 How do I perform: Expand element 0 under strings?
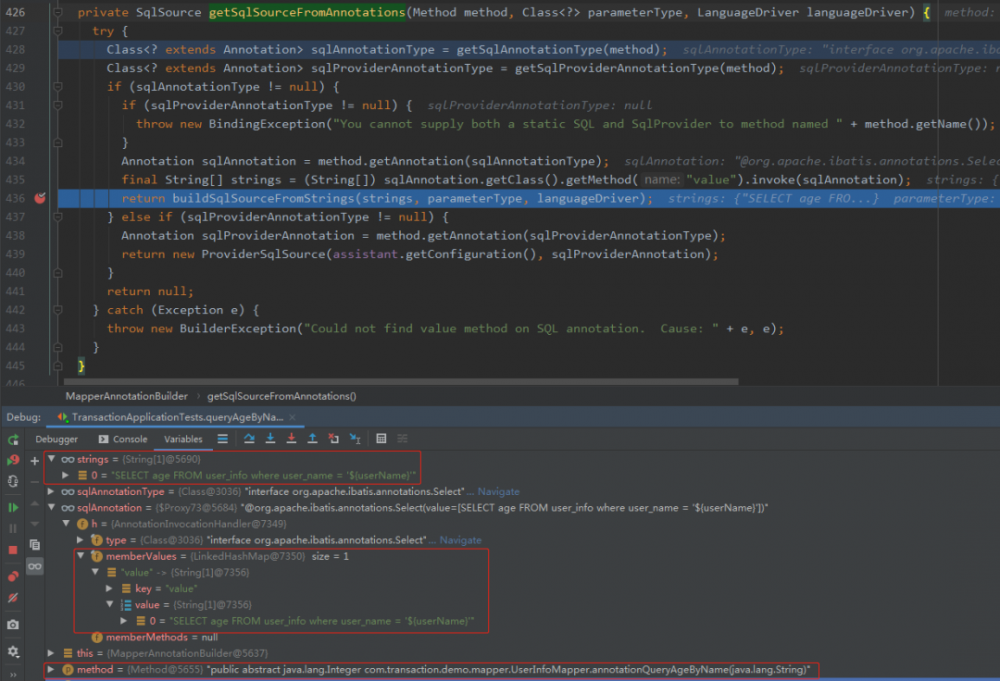point(65,475)
